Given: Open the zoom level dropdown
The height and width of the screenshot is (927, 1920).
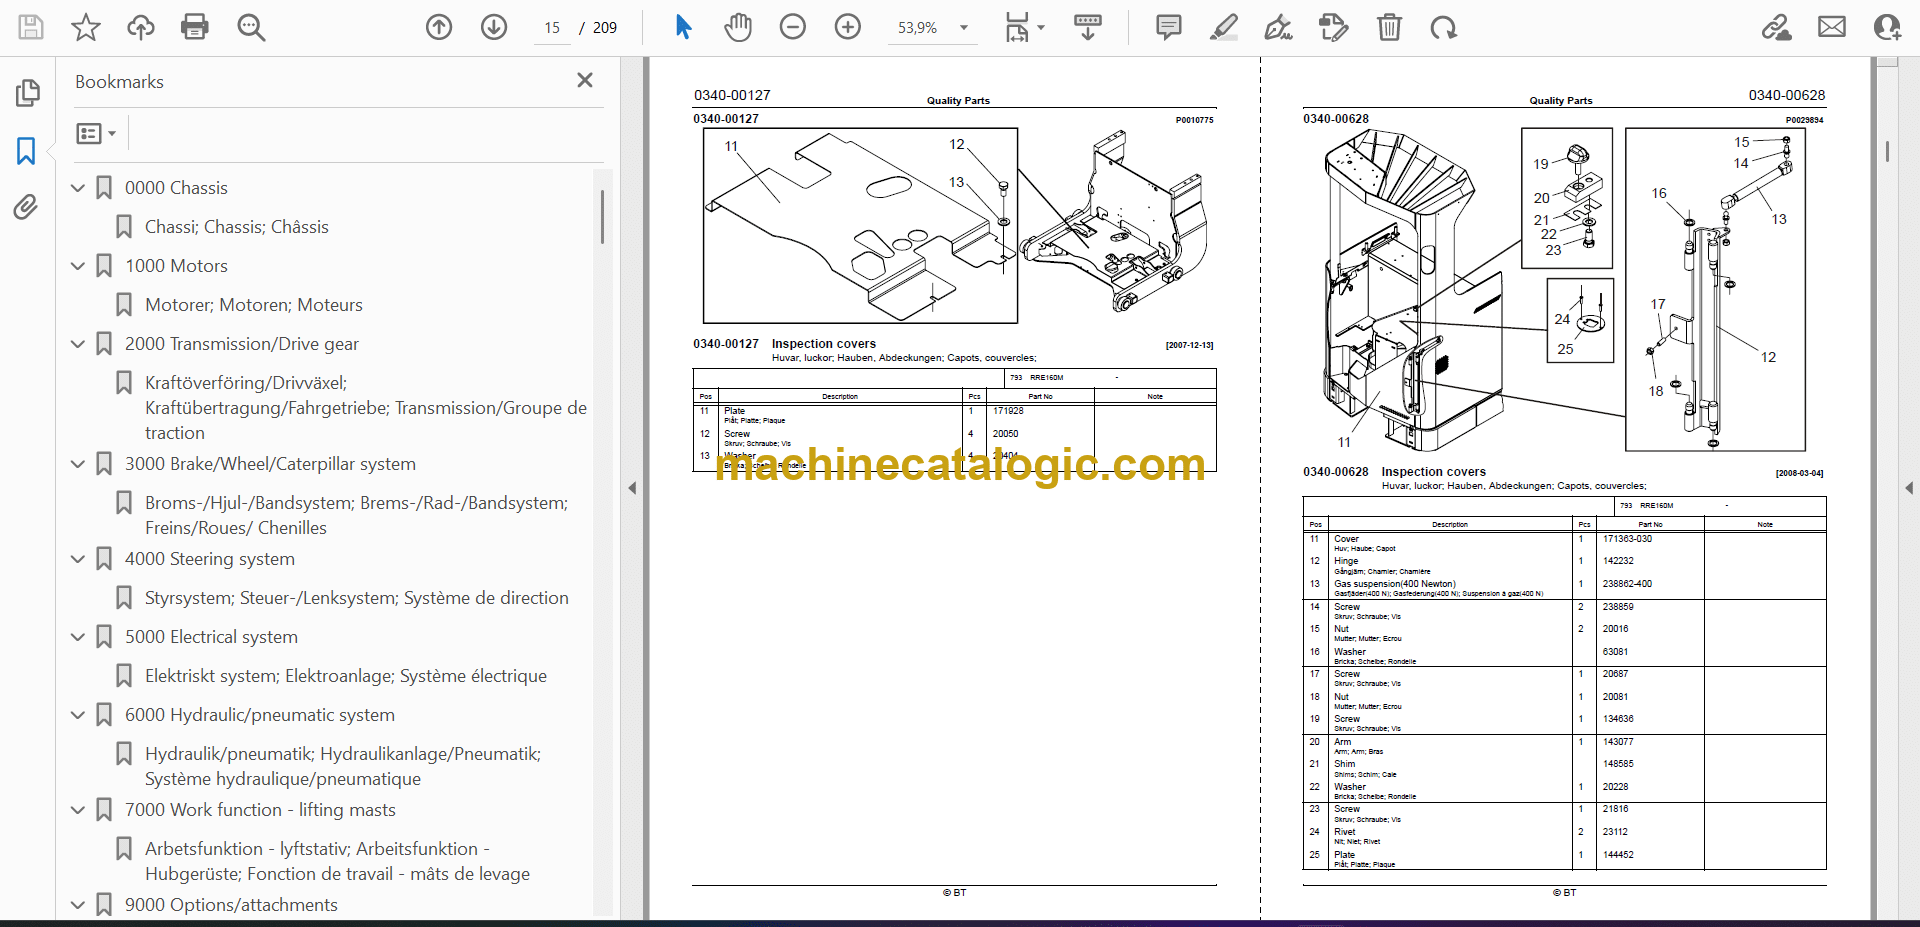Looking at the screenshot, I should click(x=964, y=28).
